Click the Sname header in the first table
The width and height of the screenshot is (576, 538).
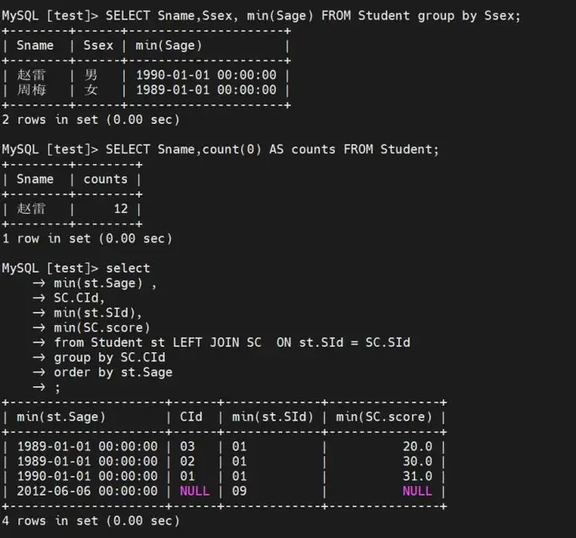click(35, 46)
